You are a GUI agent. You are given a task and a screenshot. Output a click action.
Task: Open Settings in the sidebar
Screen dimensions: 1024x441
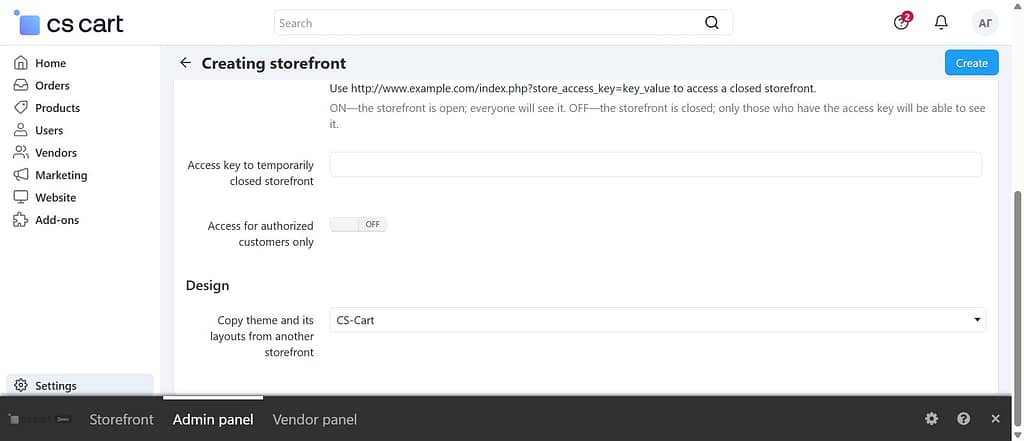coord(55,386)
